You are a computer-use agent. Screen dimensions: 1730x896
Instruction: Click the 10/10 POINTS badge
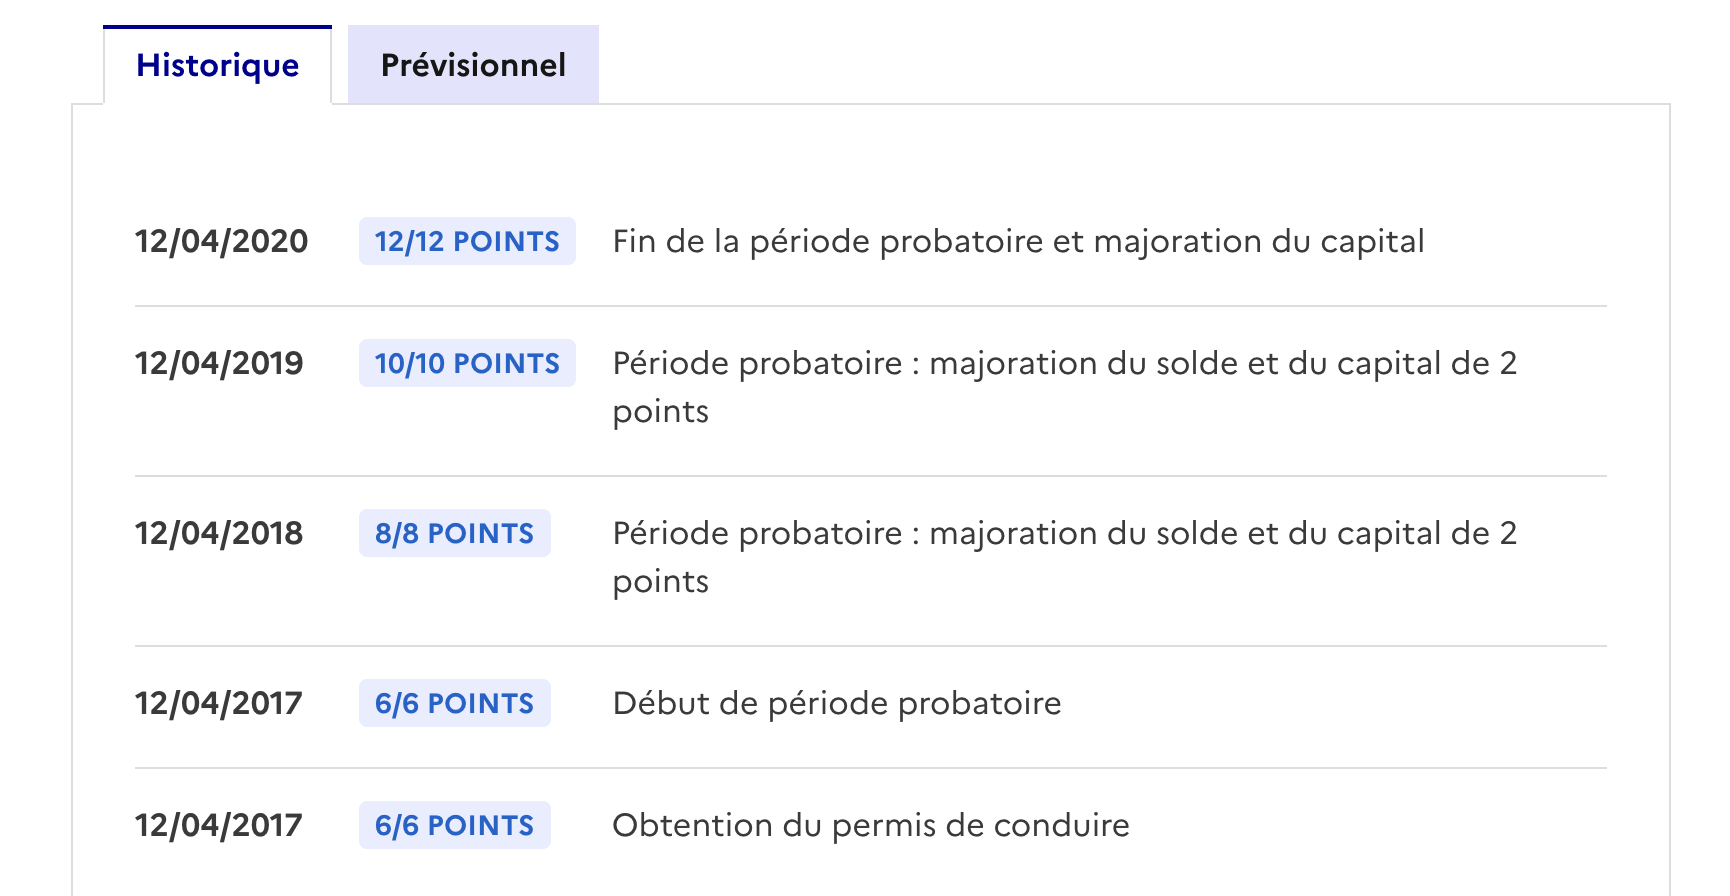click(x=467, y=363)
